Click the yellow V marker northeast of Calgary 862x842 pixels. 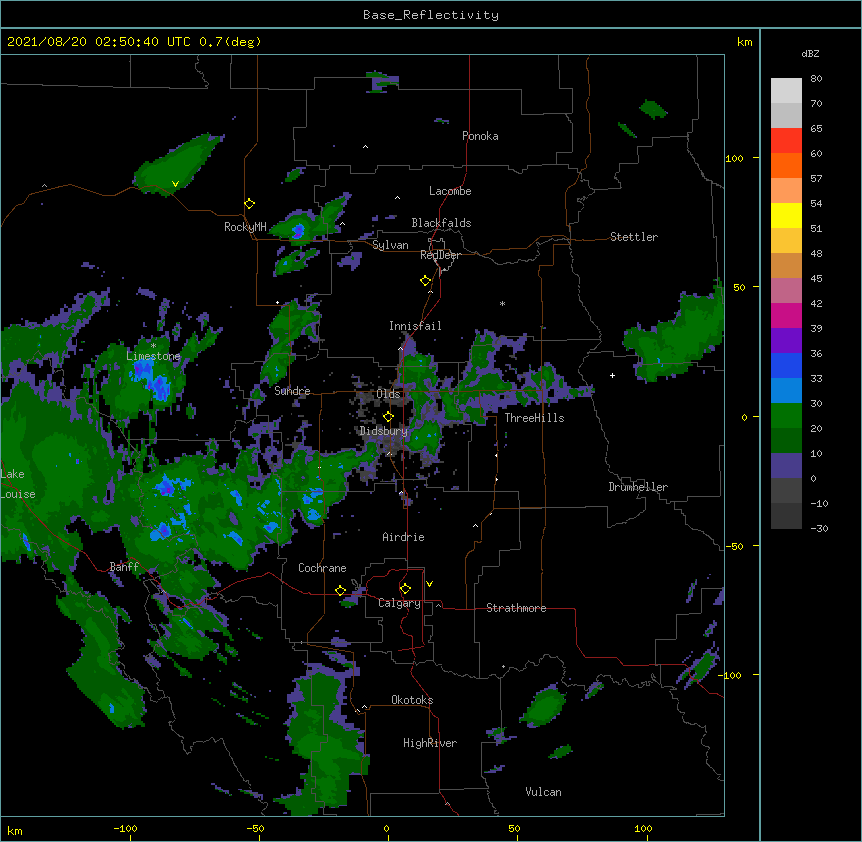[429, 584]
